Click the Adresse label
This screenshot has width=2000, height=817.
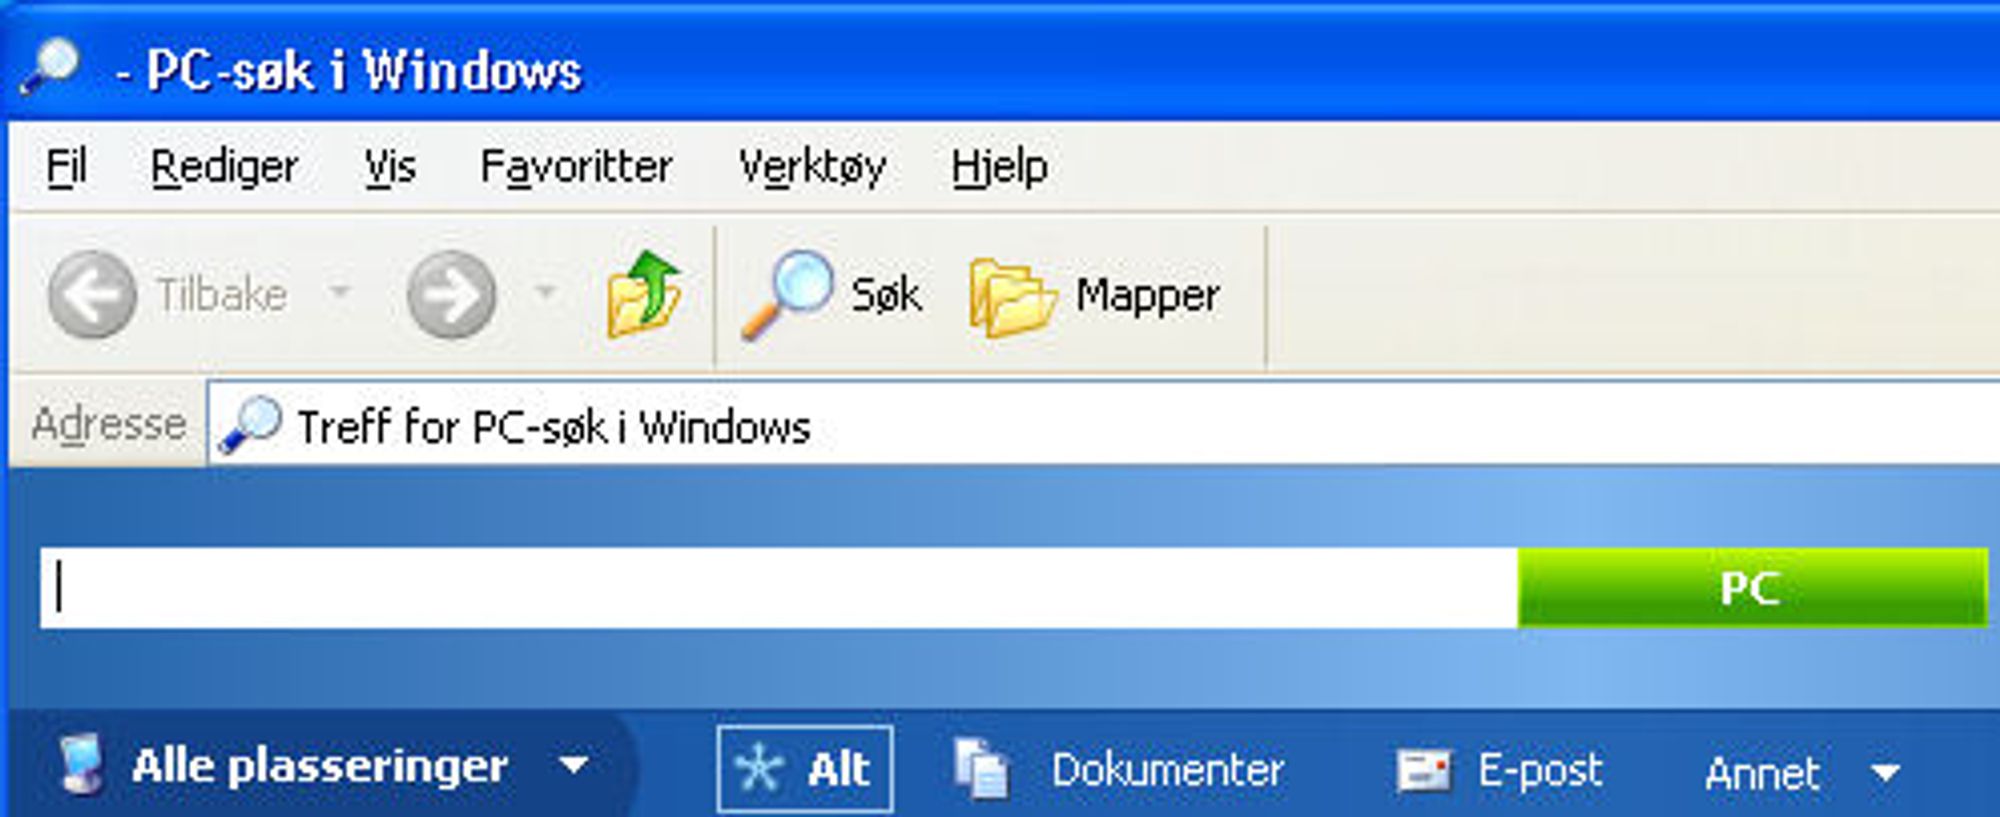[x=109, y=424]
